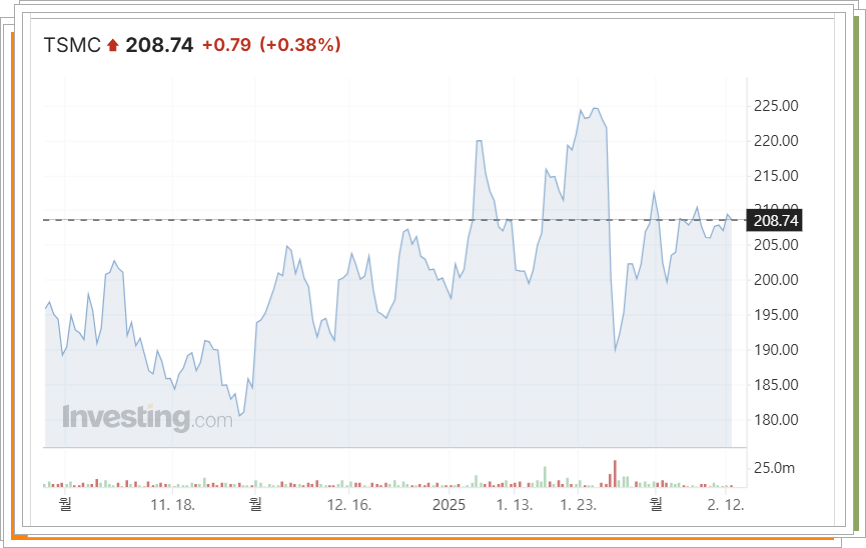Click the tallest green volume bar
This screenshot has width=866, height=548.
545,477
